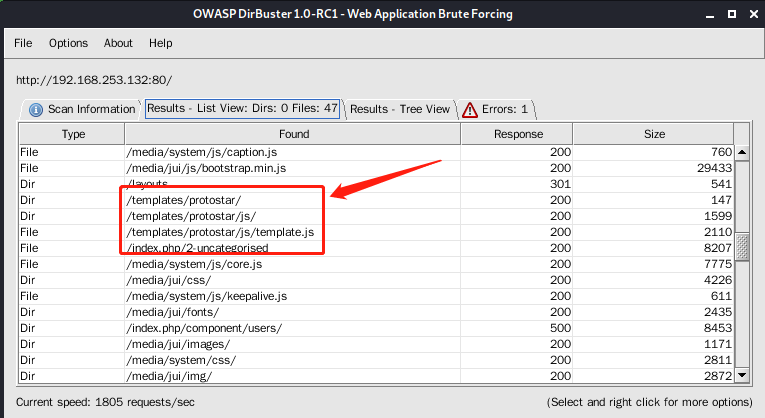
Task: Click the vertical scrollbar thumb
Action: 742,246
